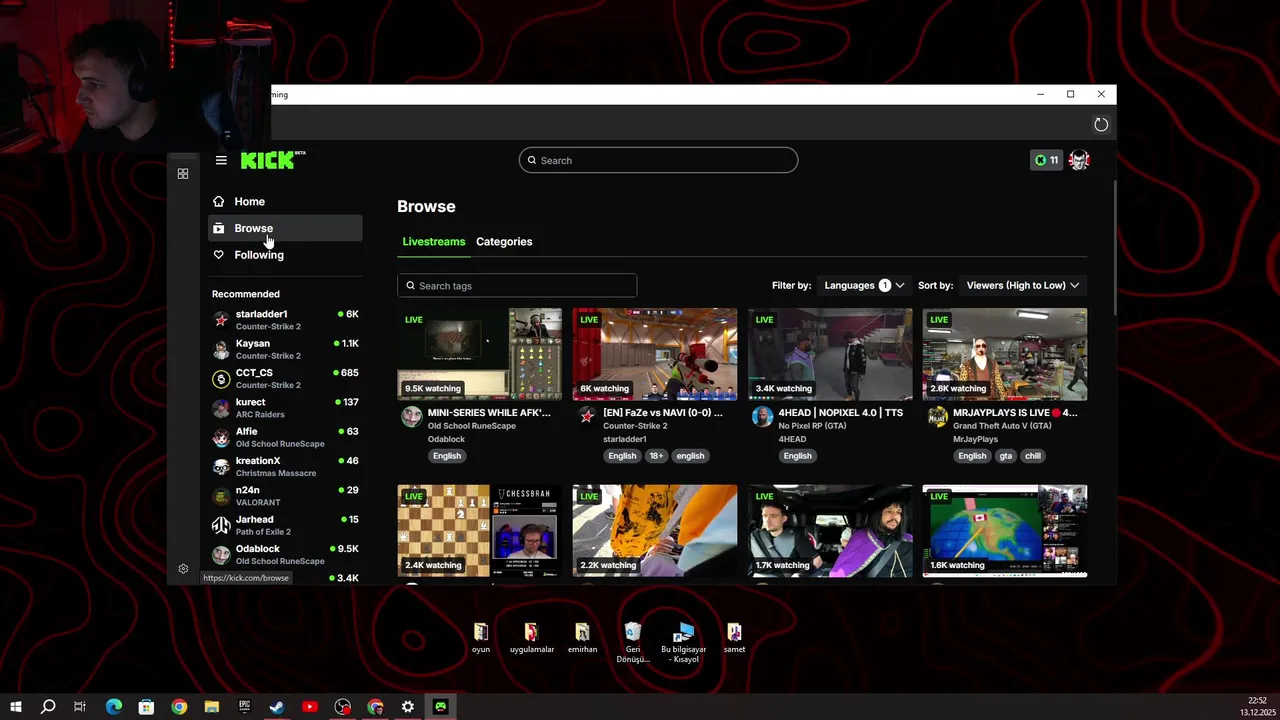Reload the page with the refresh icon

[x=1101, y=124]
